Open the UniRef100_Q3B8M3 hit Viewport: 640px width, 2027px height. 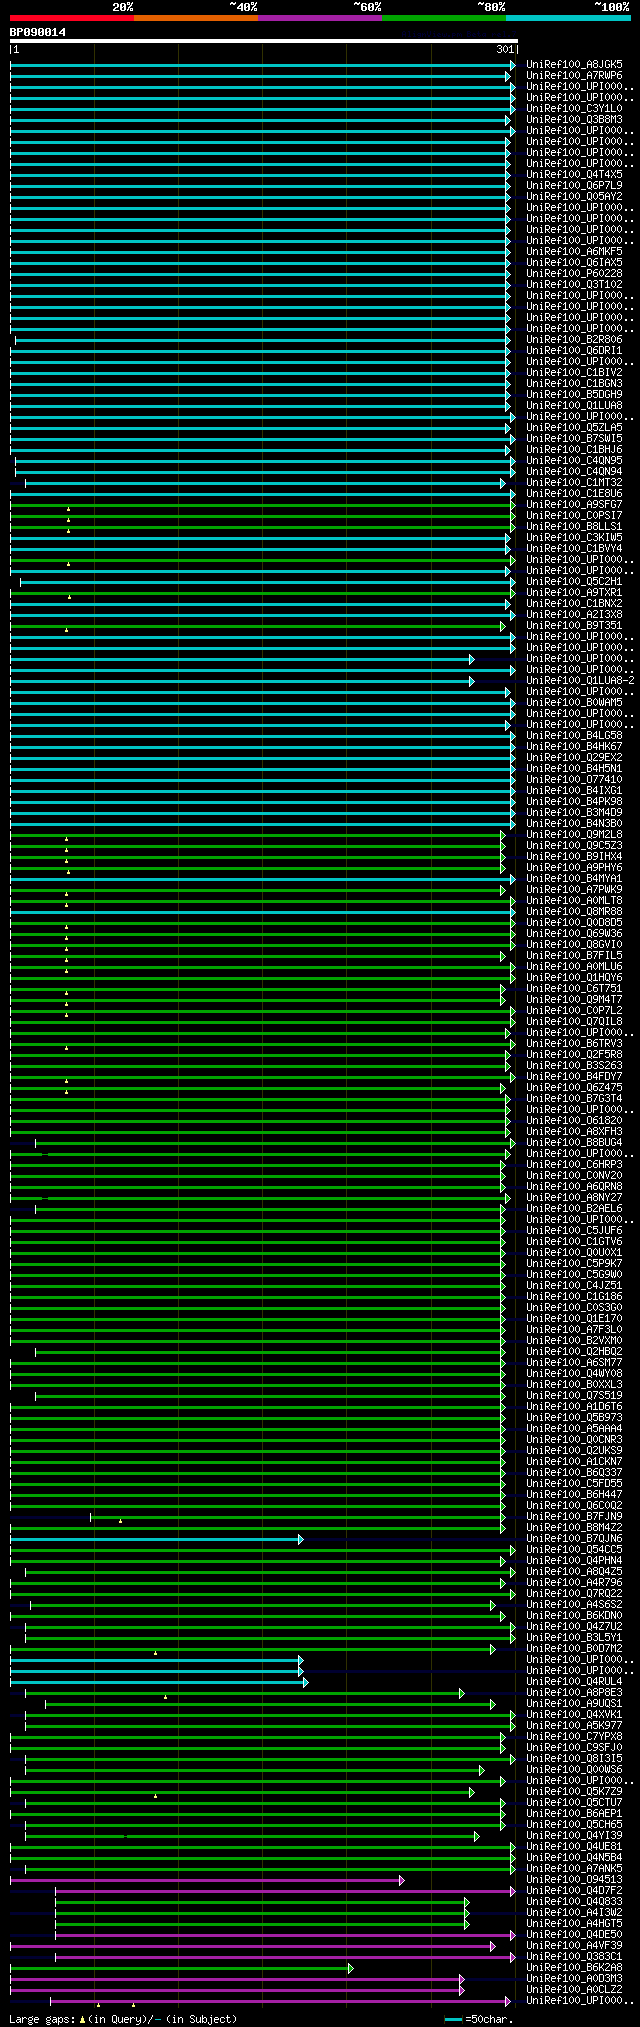click(x=574, y=119)
